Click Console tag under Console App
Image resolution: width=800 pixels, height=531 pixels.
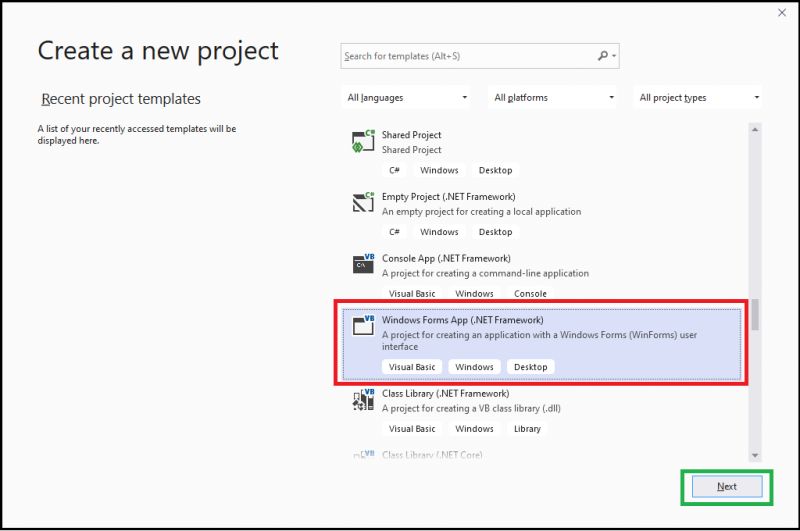[530, 294]
